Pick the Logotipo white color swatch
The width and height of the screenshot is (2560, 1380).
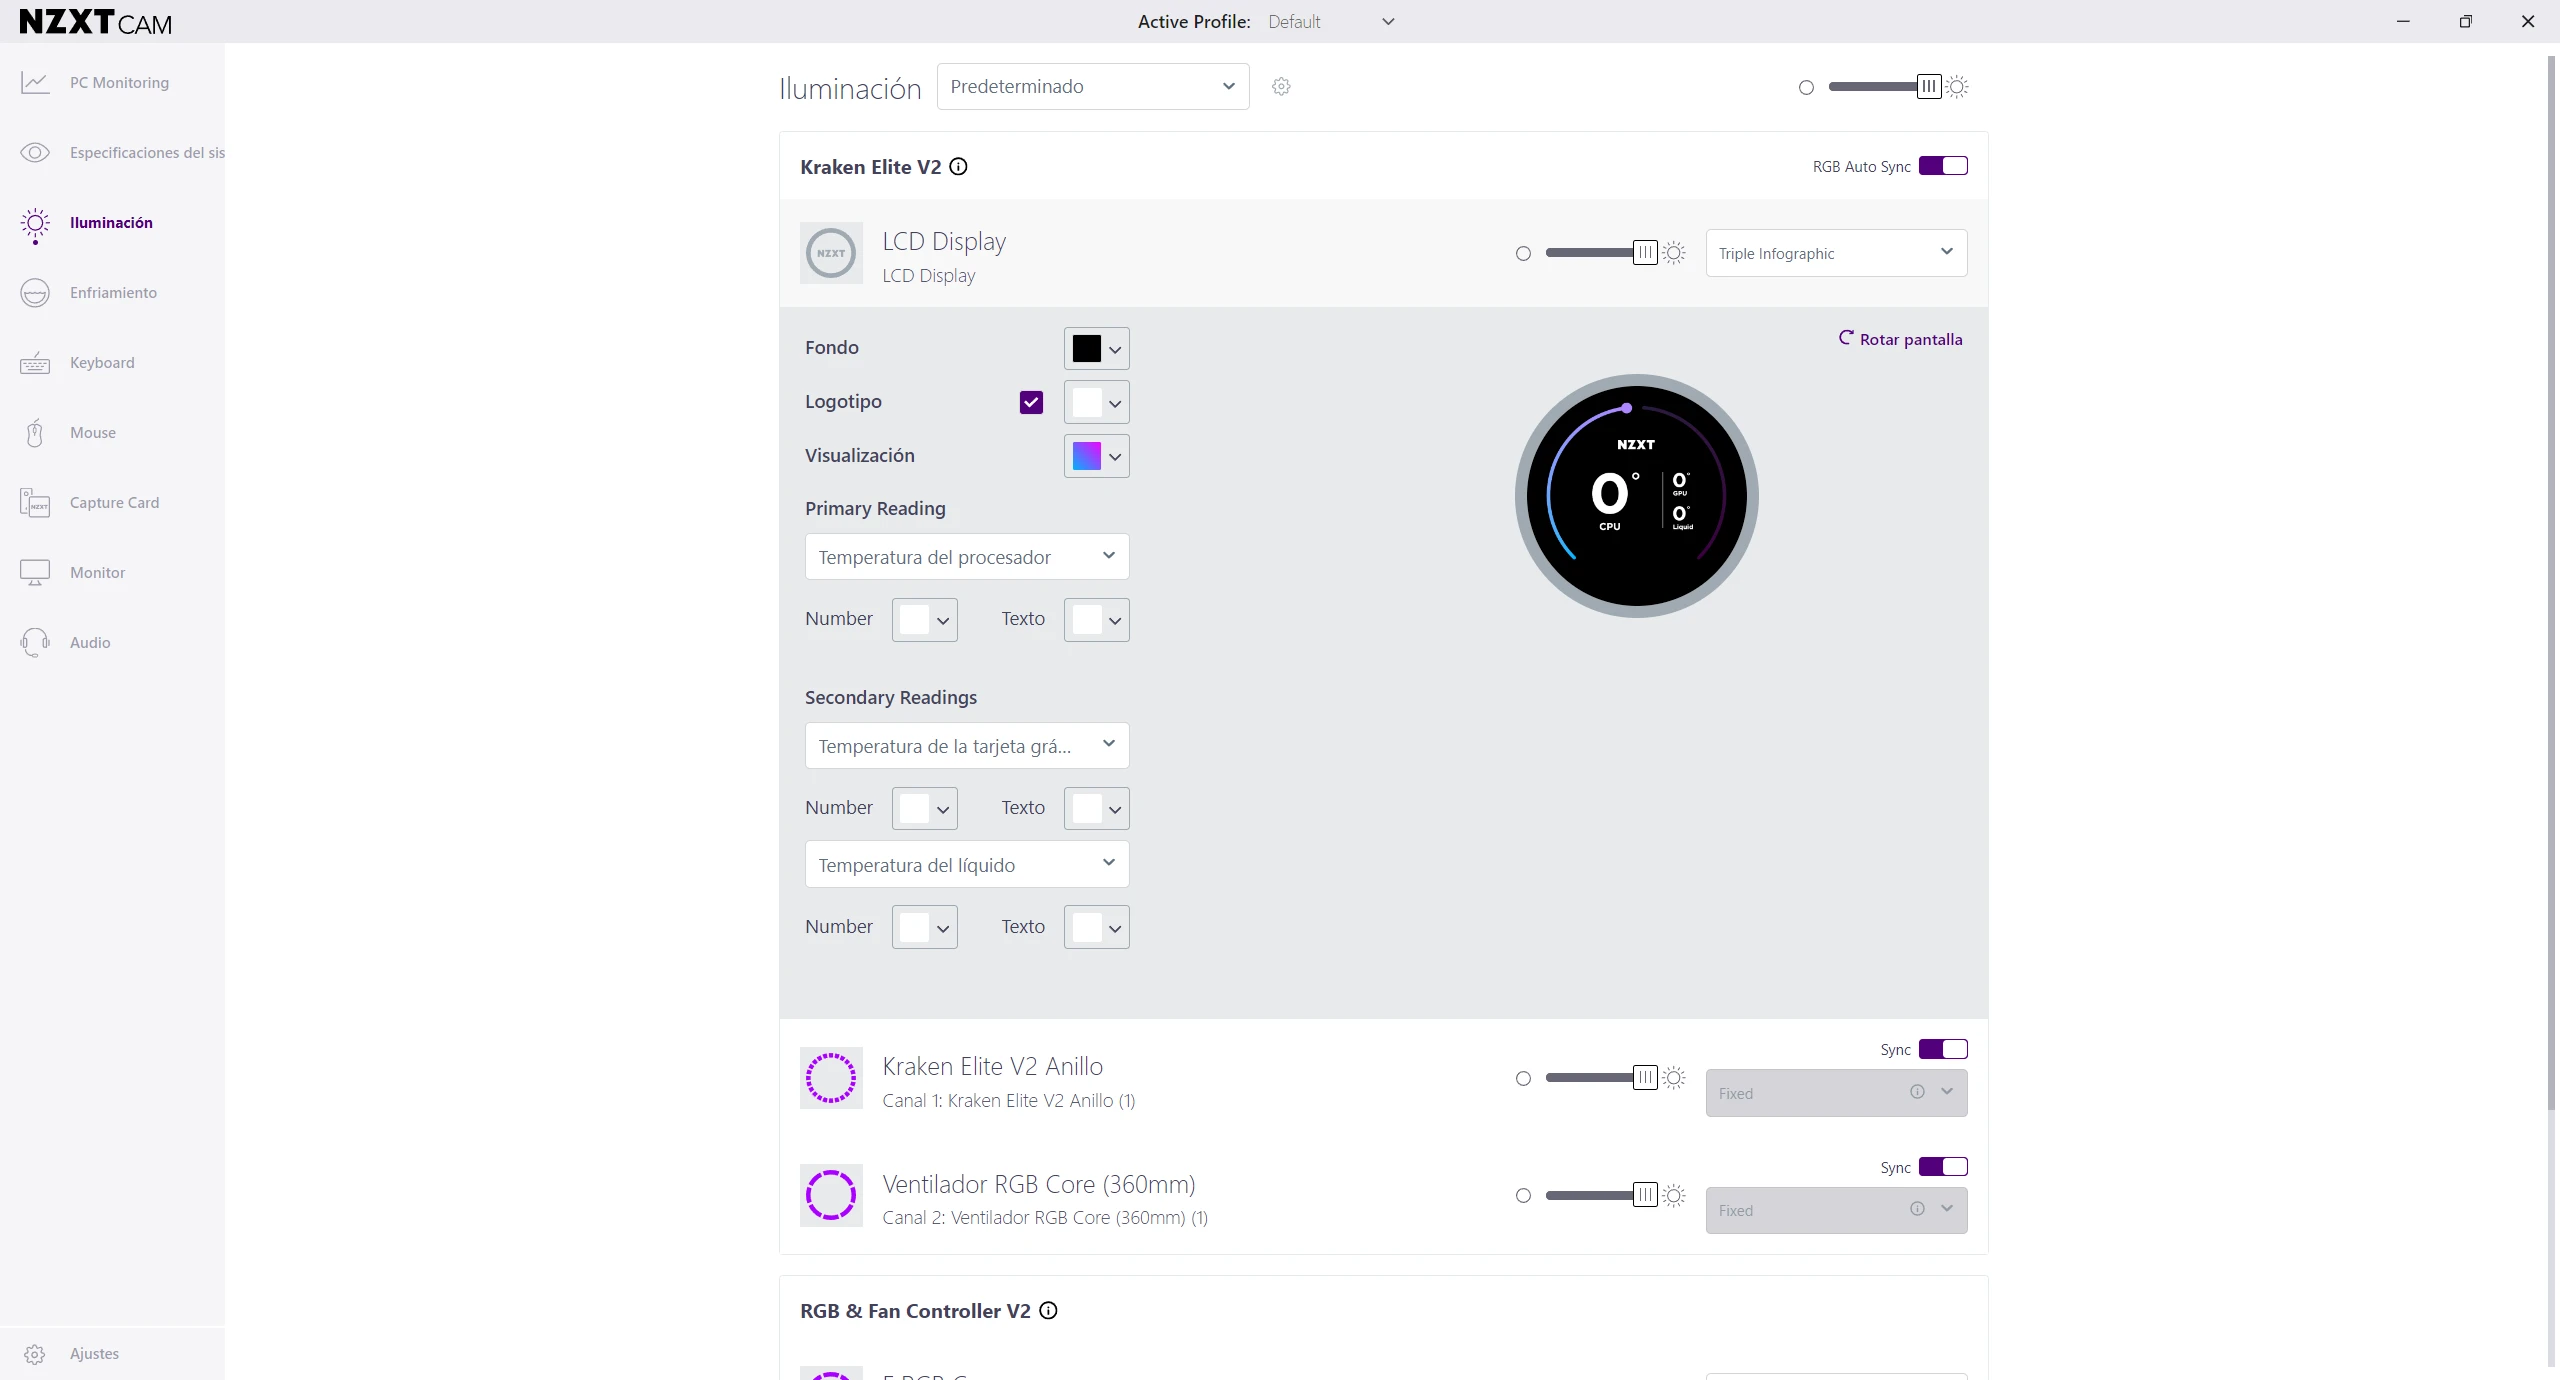[x=1086, y=402]
